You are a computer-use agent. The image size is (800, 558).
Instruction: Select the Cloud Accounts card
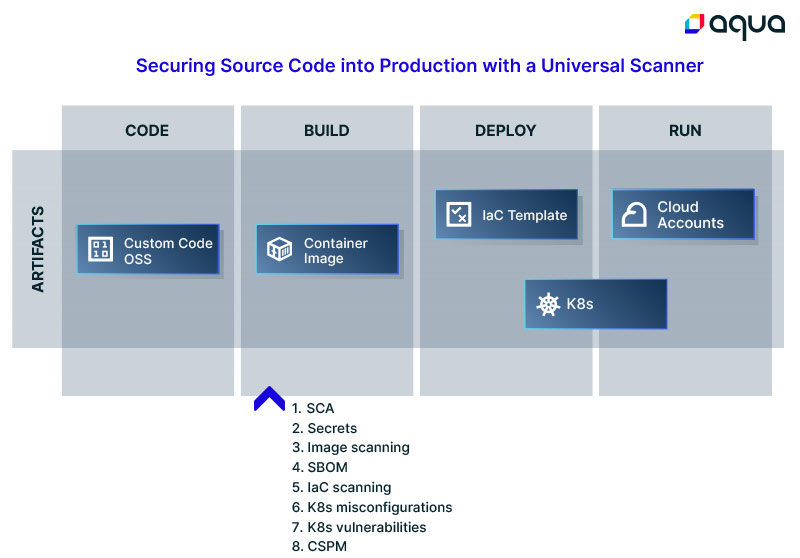click(683, 214)
